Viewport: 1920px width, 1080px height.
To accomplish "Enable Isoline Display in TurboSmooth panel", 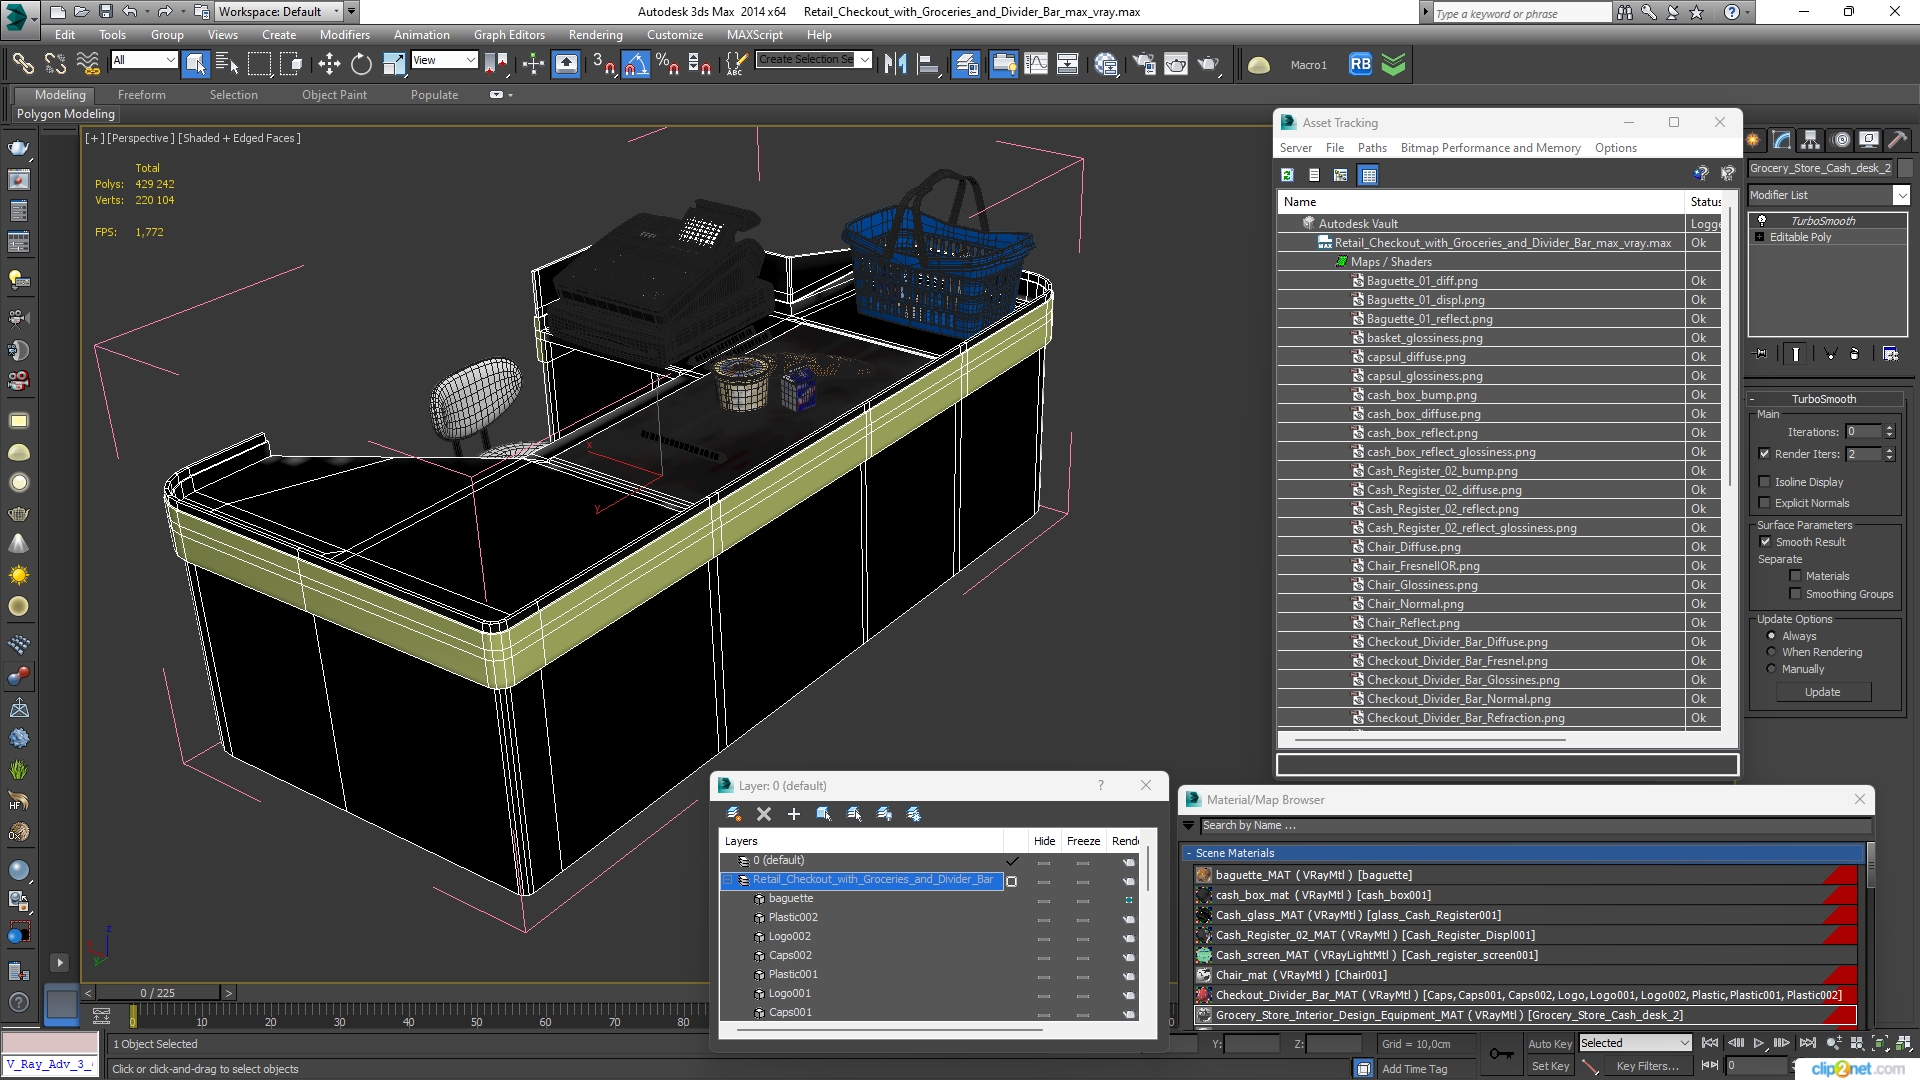I will 1766,480.
